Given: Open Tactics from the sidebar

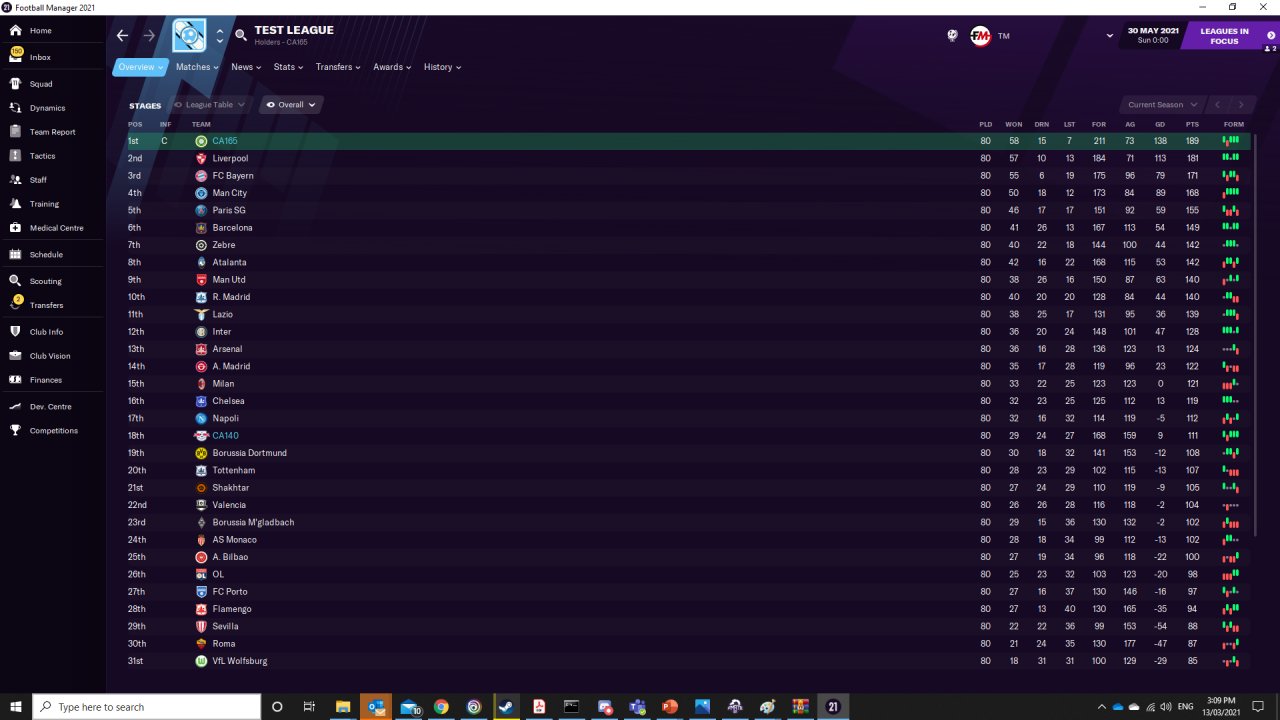Looking at the screenshot, I should point(16,156).
